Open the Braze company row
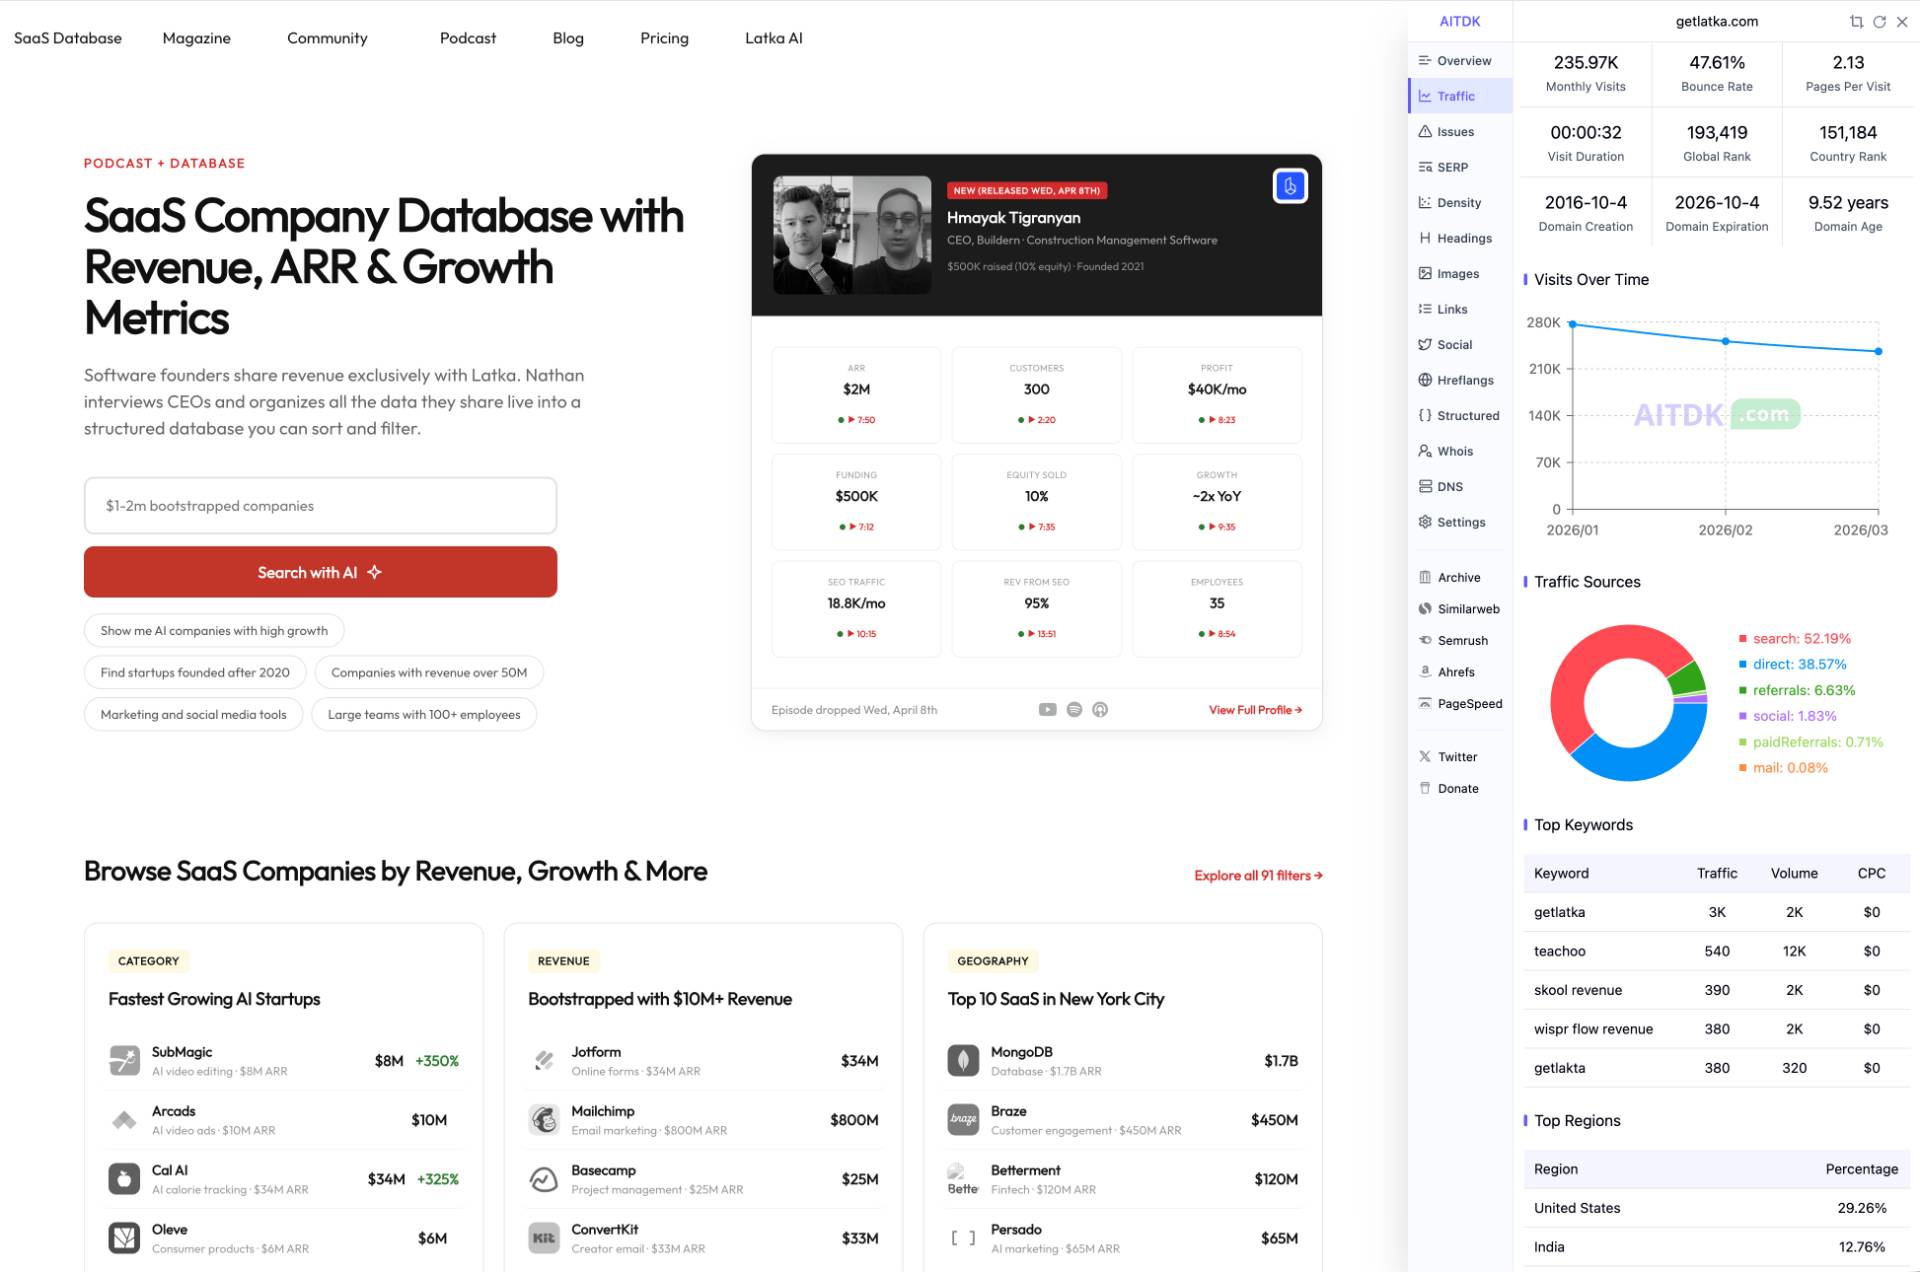Image resolution: width=1920 pixels, height=1272 pixels. (1122, 1120)
